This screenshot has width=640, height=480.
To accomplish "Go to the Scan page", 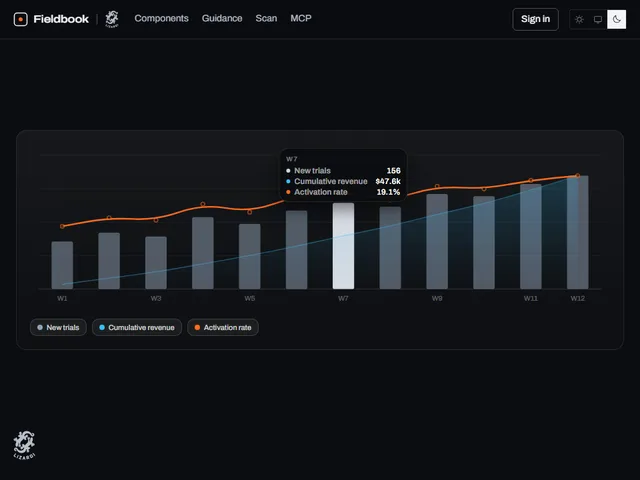I will coord(266,18).
